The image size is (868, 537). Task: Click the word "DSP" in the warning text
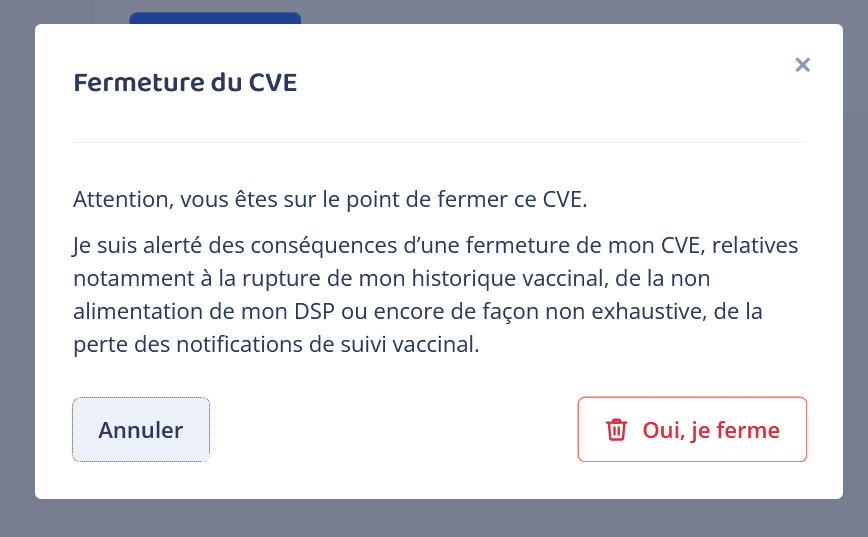(316, 311)
